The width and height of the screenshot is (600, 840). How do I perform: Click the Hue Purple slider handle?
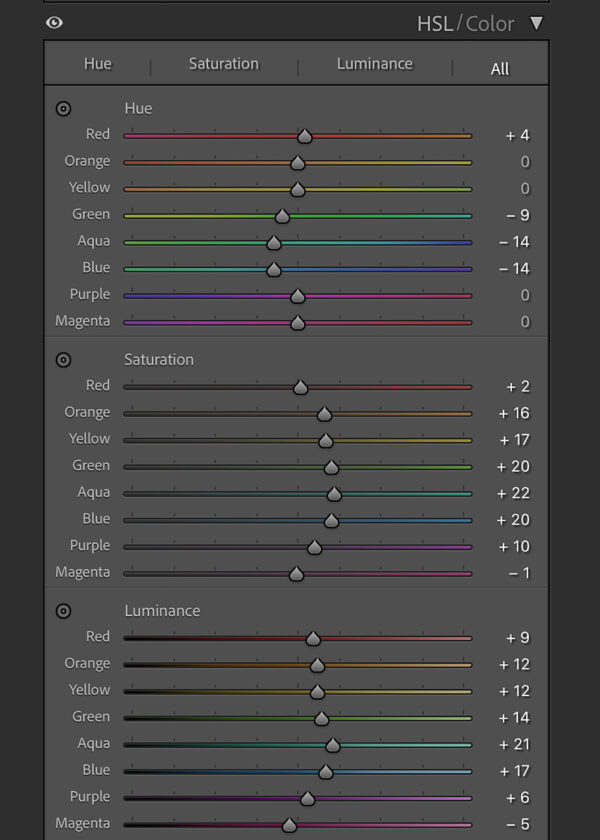pos(298,296)
